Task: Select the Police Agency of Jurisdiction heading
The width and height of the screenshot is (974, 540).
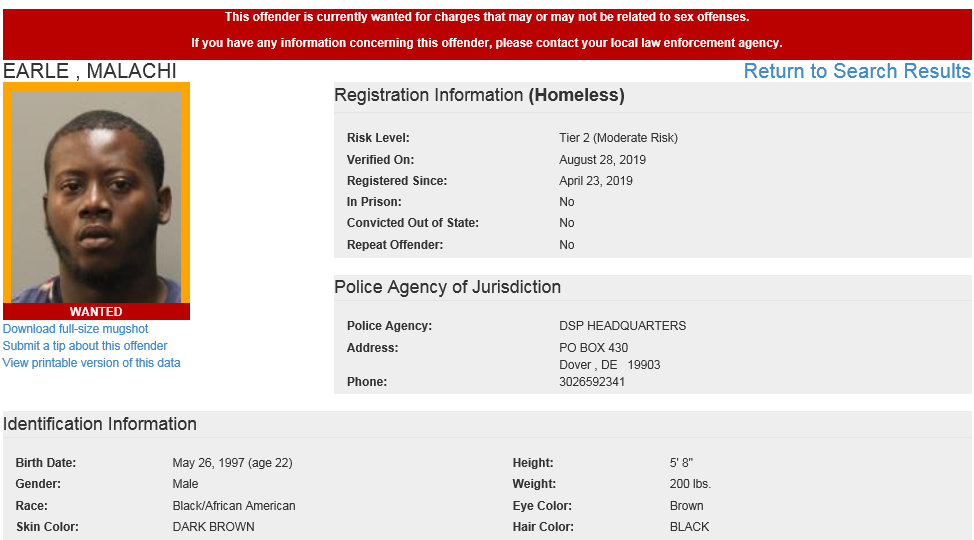Action: [x=447, y=287]
